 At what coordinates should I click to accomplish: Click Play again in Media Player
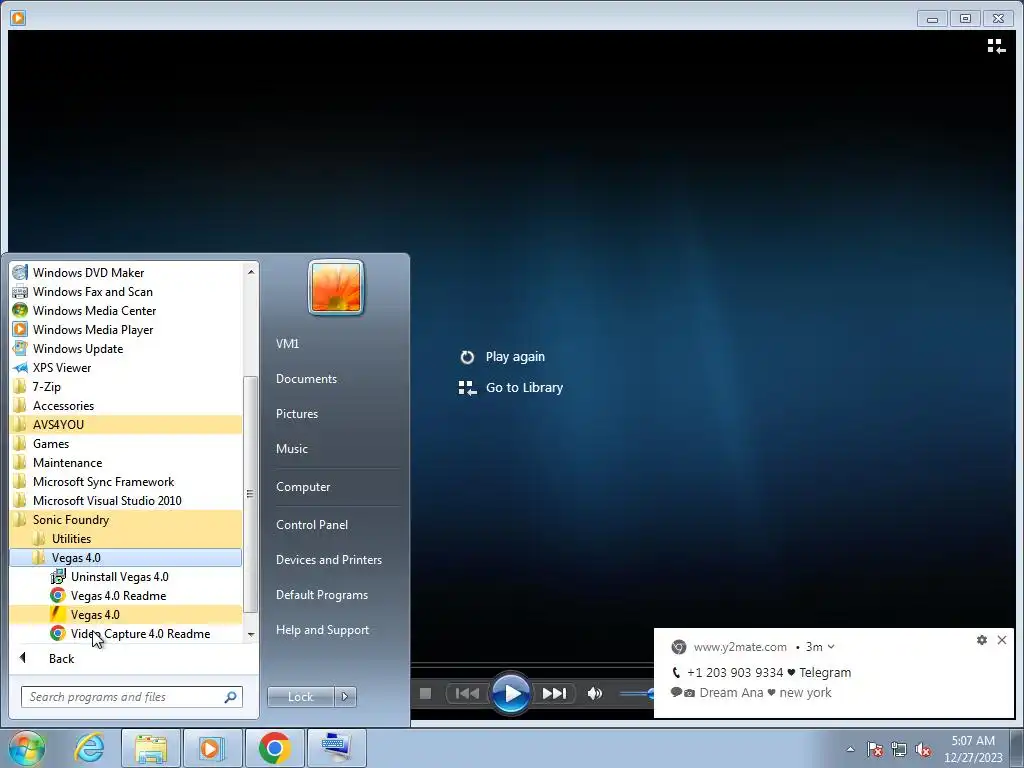pos(503,357)
